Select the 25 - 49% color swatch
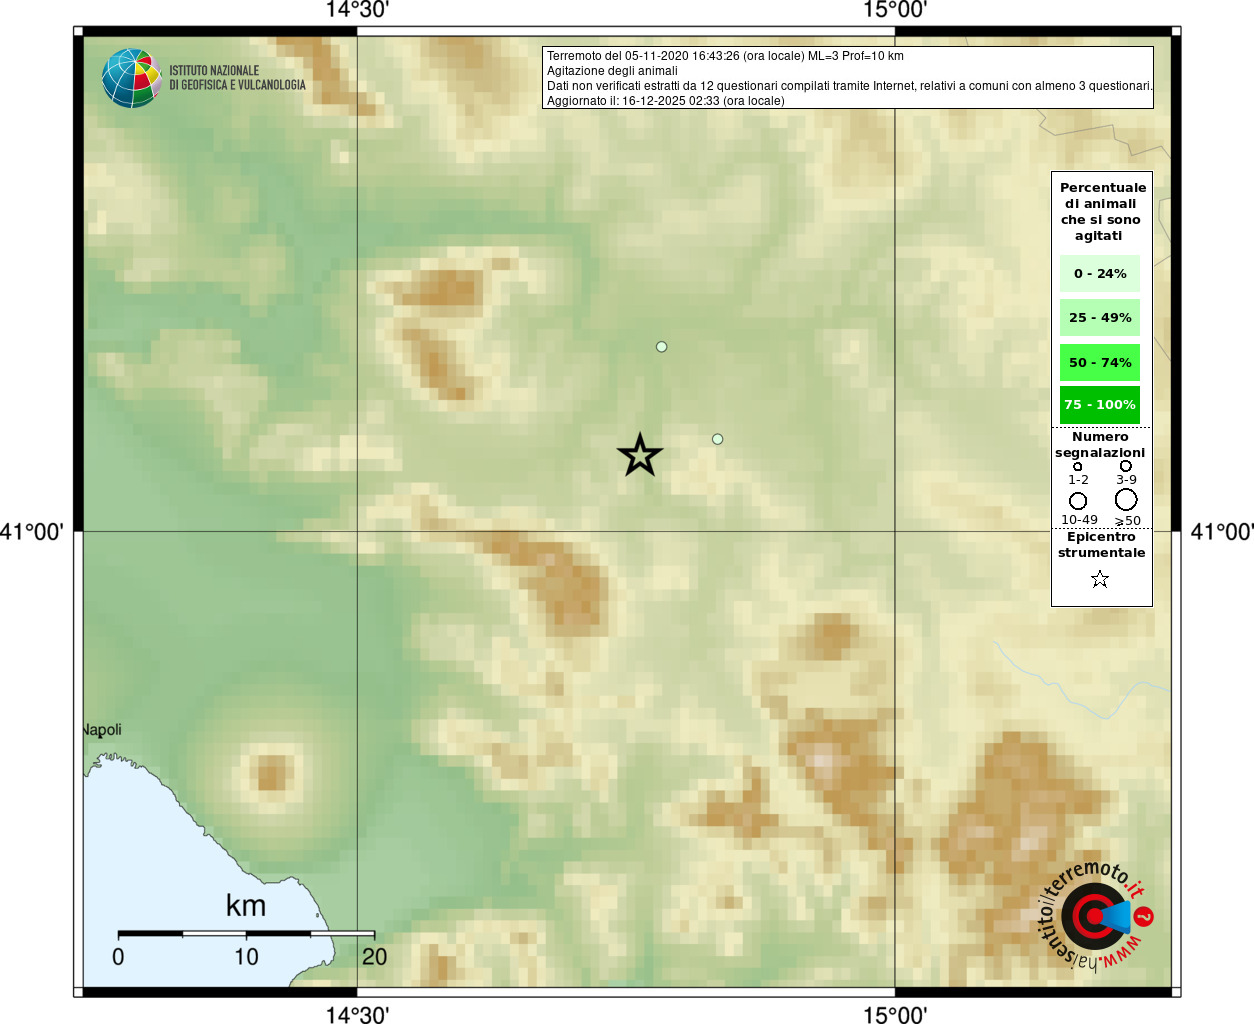 coord(1100,317)
